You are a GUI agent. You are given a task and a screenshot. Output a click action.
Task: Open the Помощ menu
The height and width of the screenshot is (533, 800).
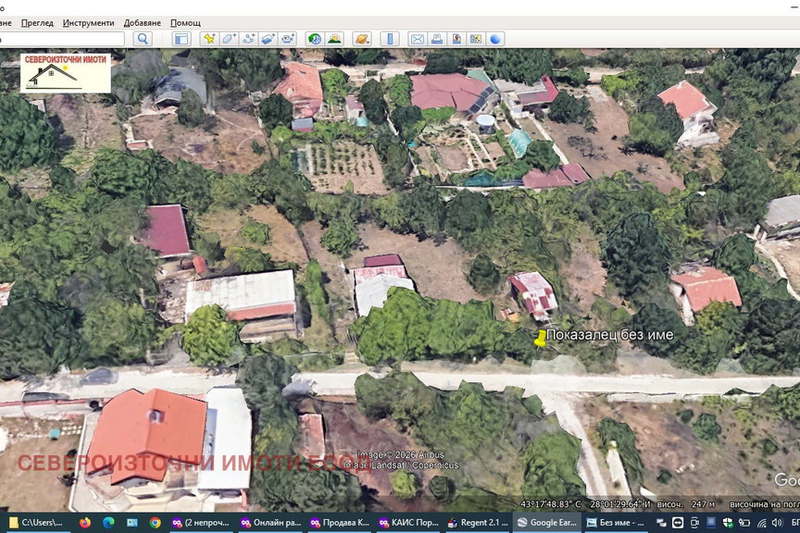tap(185, 23)
